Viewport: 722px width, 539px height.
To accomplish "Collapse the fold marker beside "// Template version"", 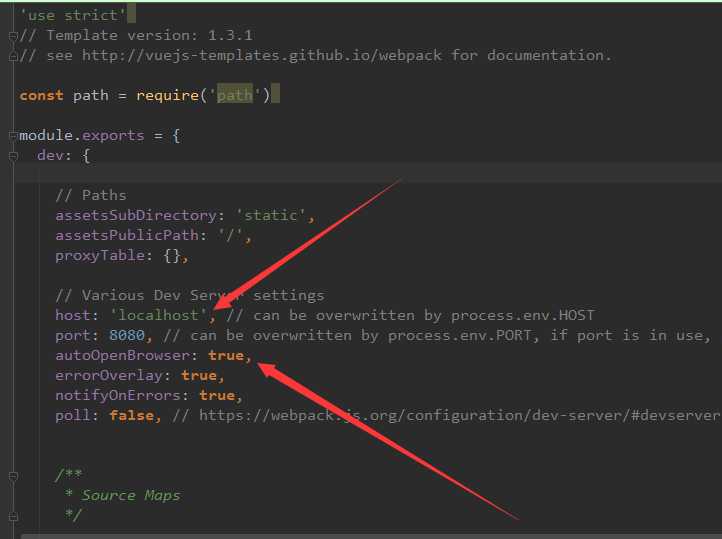I will 13,35.
